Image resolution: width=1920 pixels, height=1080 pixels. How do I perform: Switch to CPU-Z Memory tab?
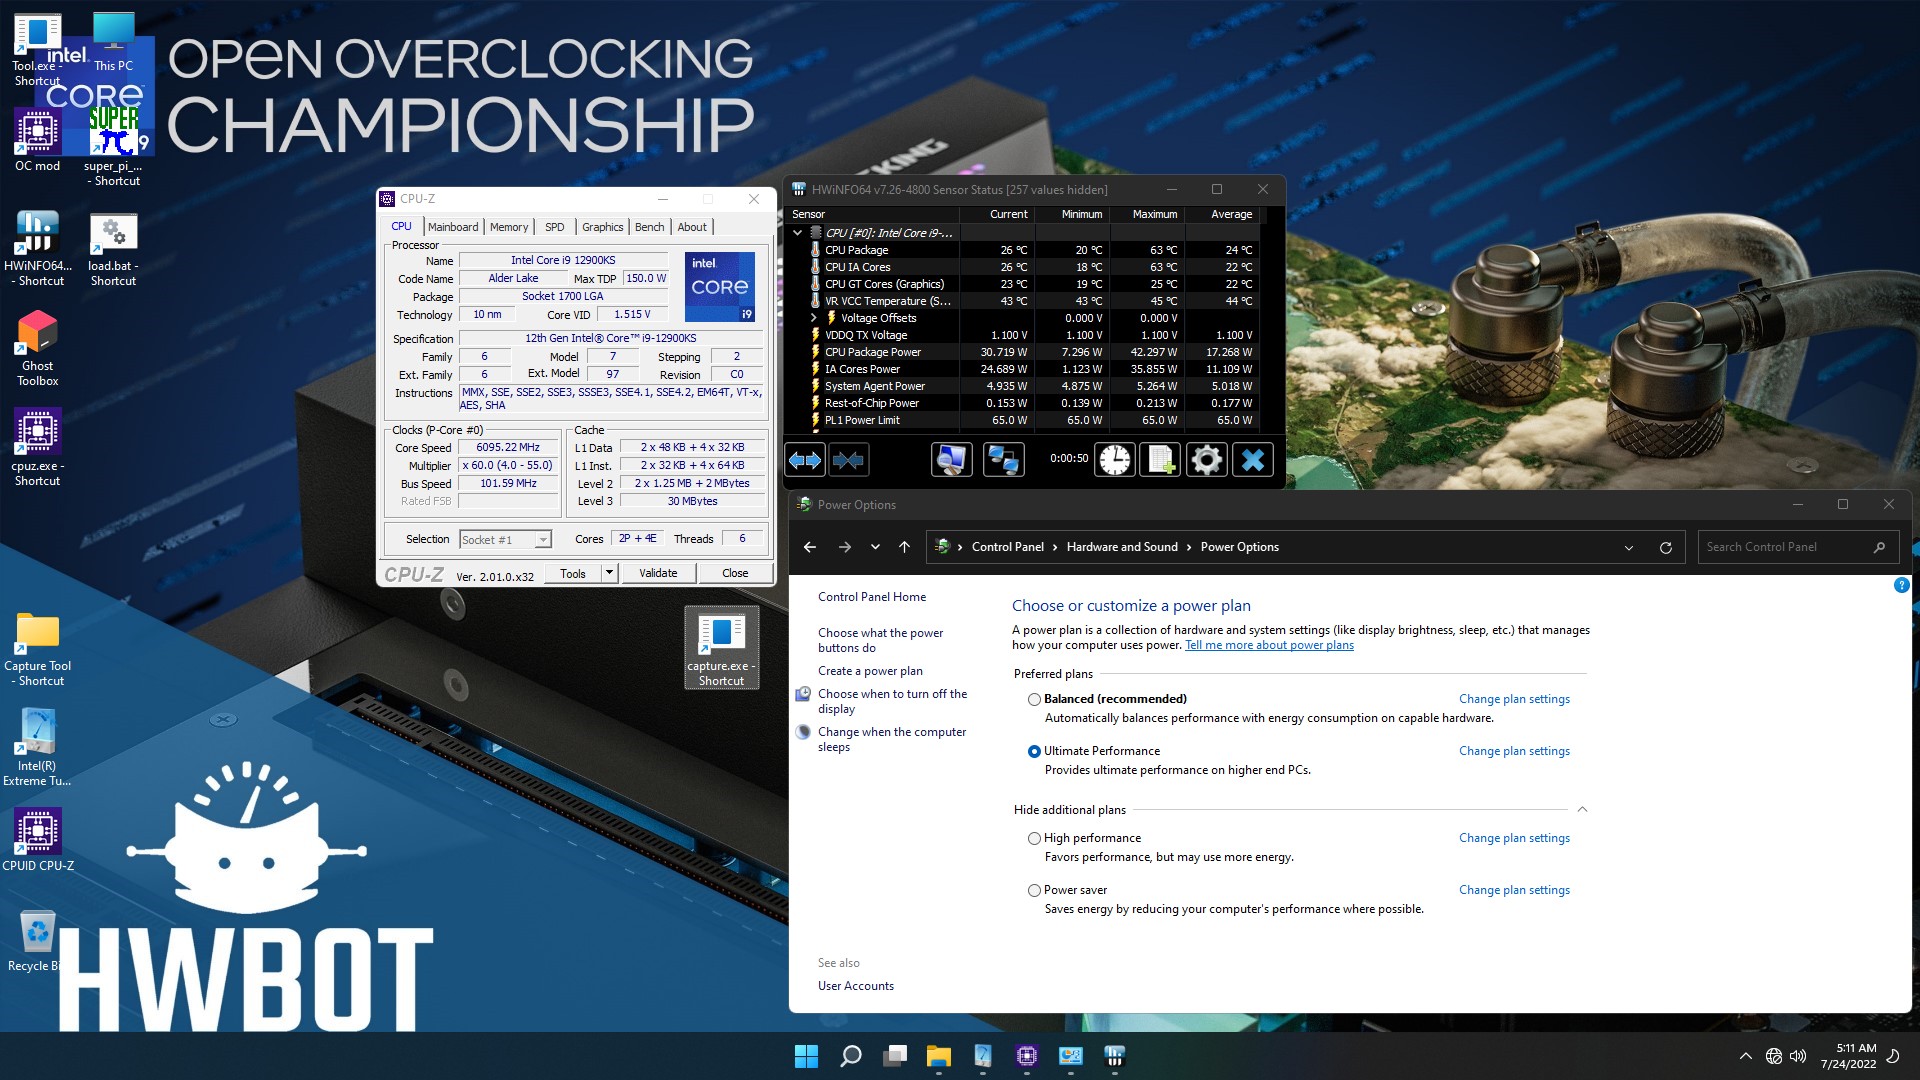(508, 227)
